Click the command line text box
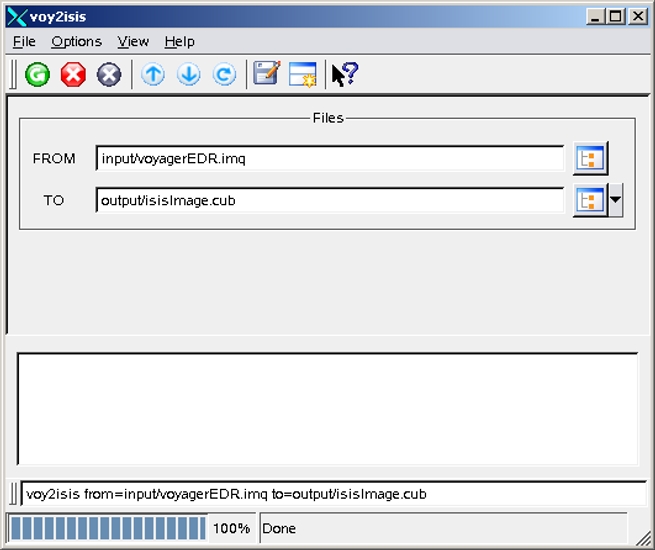 coord(333,494)
